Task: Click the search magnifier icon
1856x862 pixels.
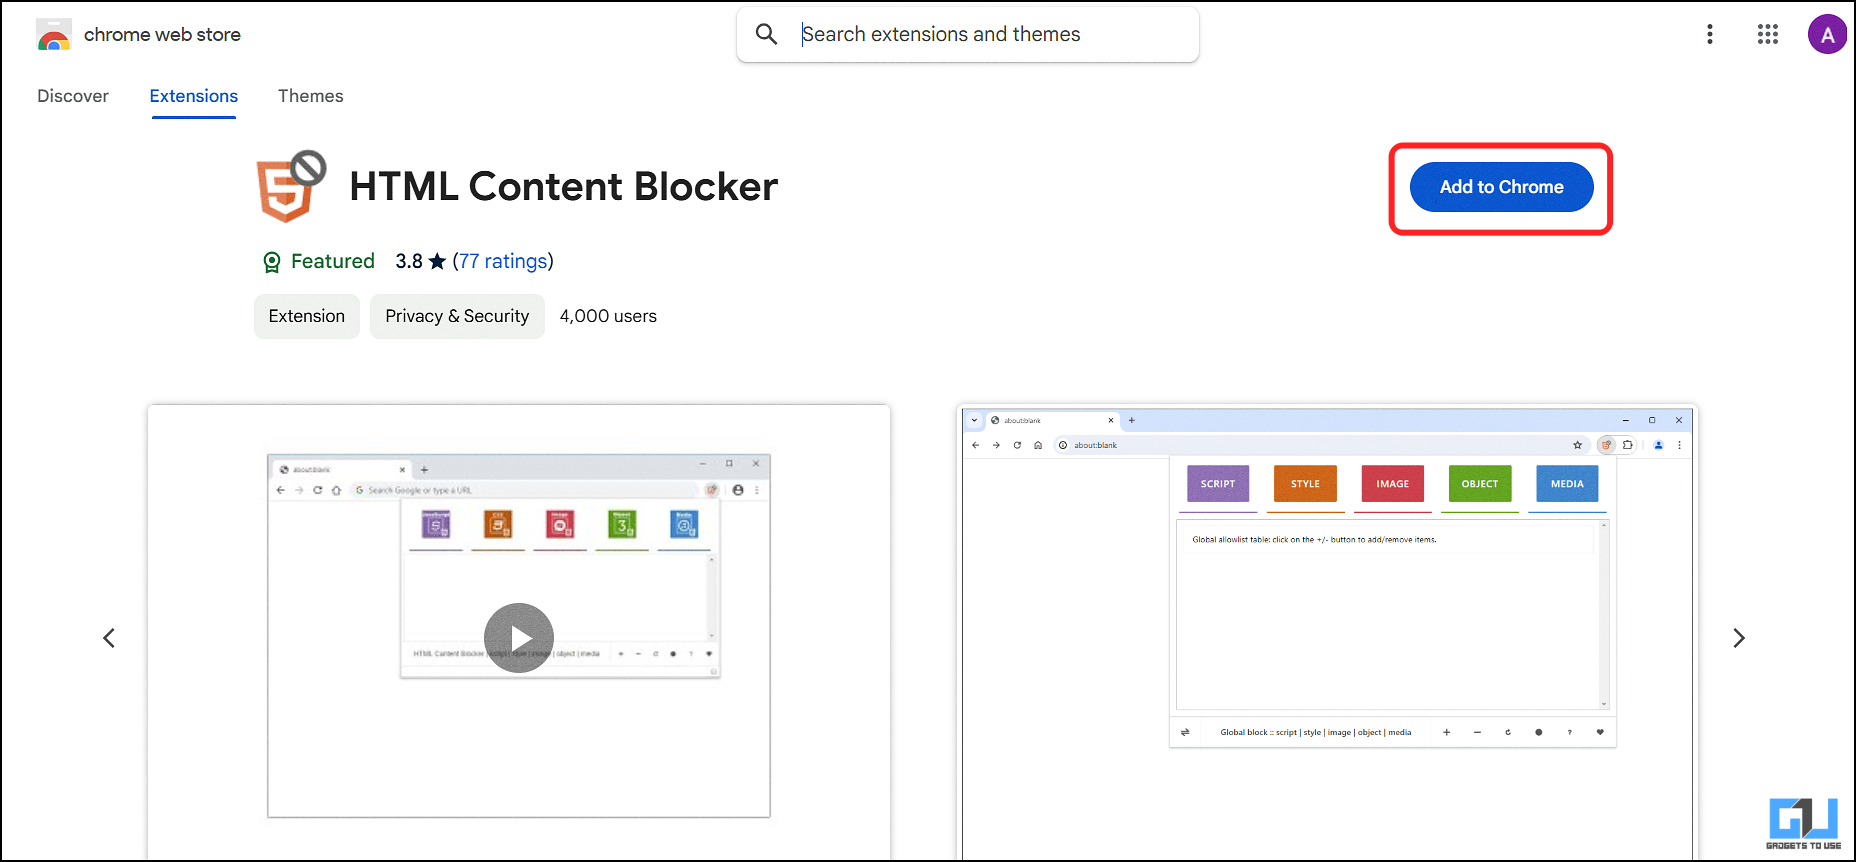Action: click(767, 34)
